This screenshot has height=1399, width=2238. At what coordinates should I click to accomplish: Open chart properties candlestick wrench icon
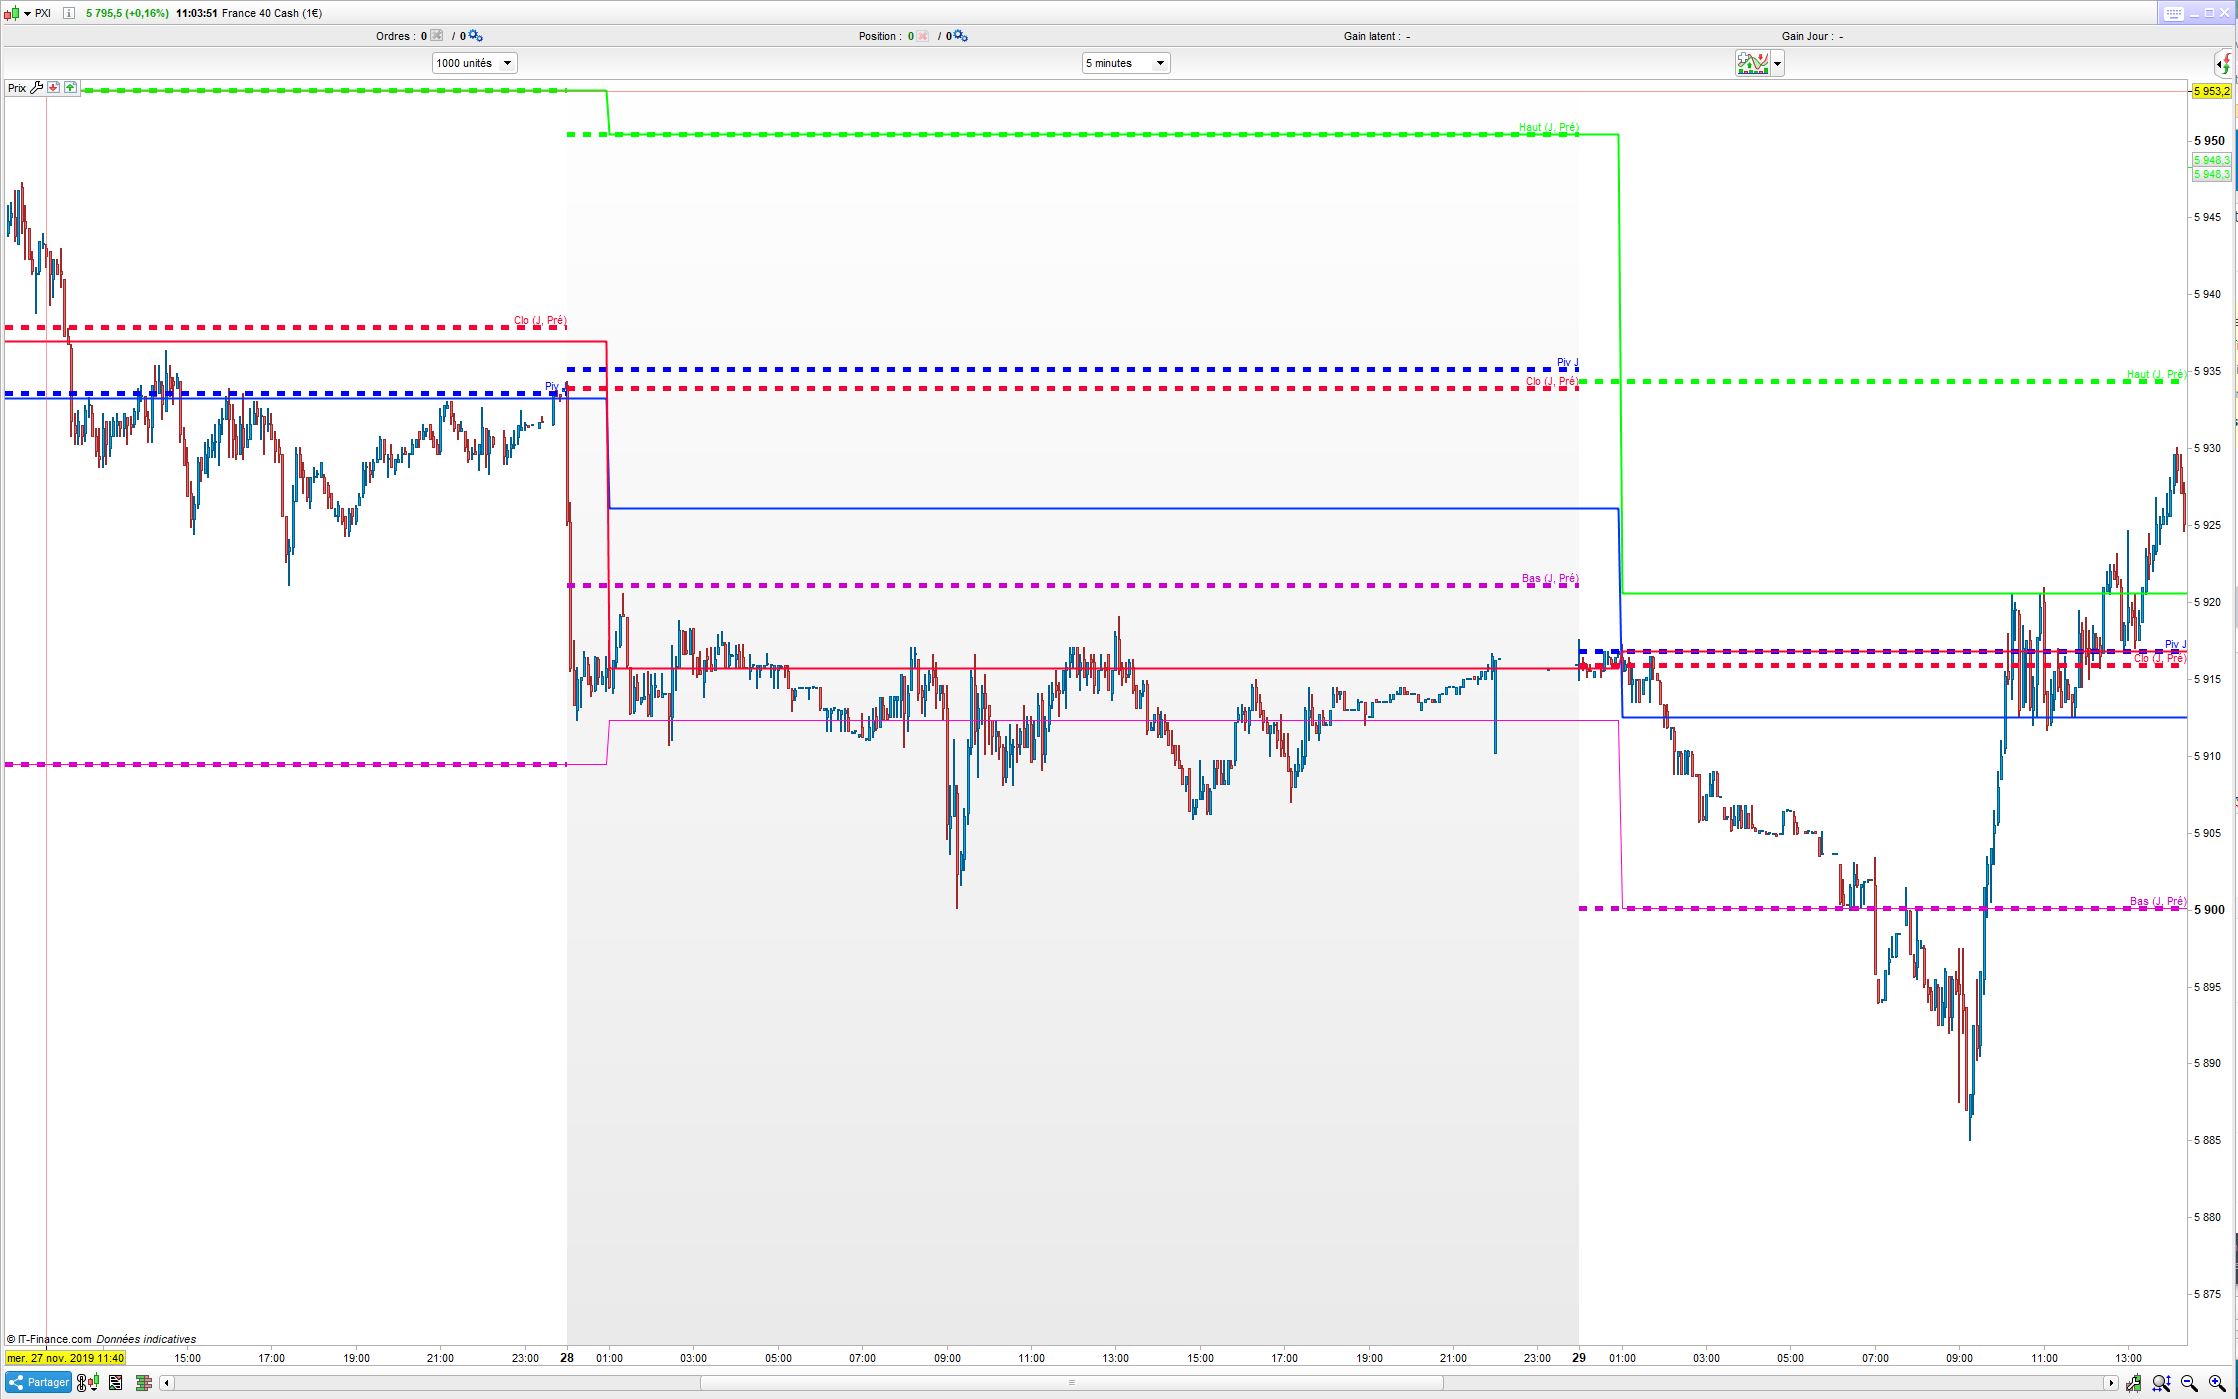[x=2134, y=1383]
